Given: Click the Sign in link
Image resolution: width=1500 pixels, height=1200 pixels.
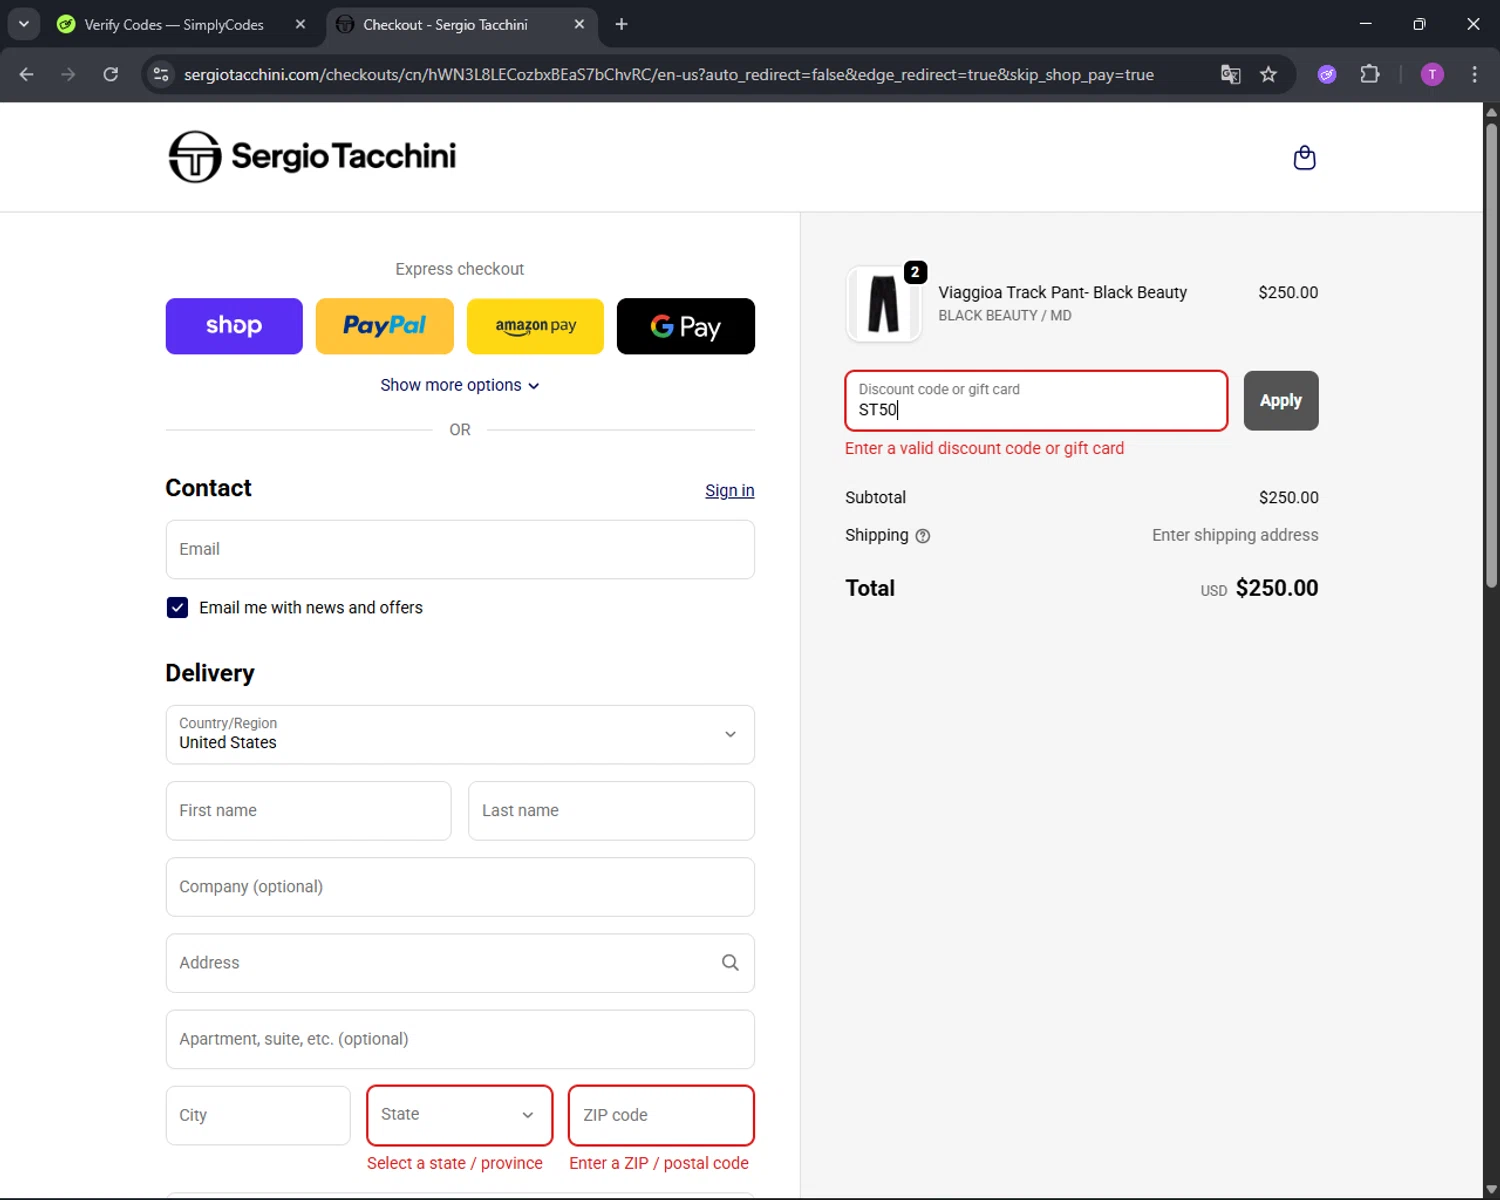Looking at the screenshot, I should pos(730,490).
